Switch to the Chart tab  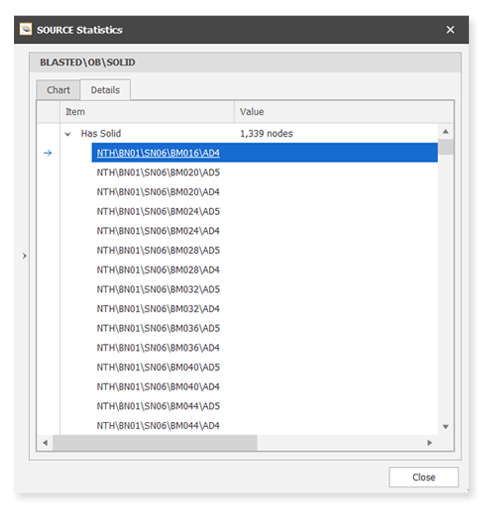(x=58, y=90)
